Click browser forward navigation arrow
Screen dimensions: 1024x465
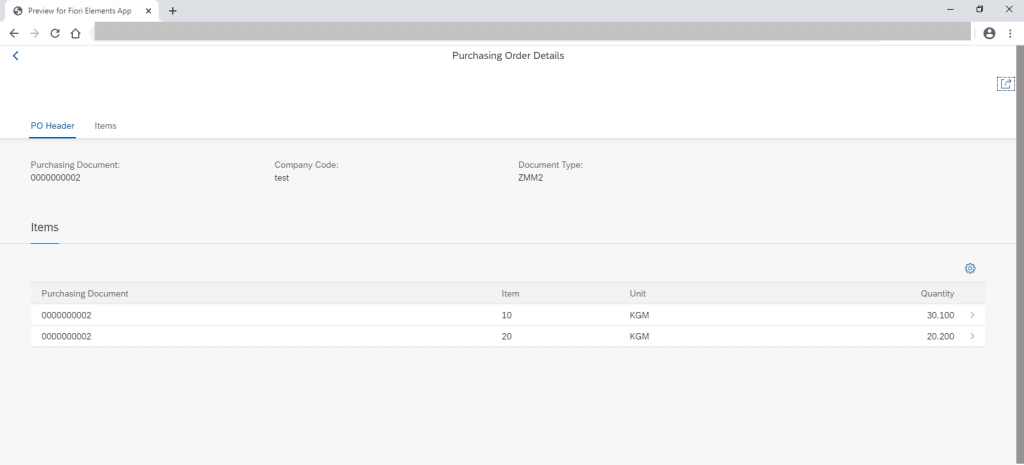pos(35,33)
